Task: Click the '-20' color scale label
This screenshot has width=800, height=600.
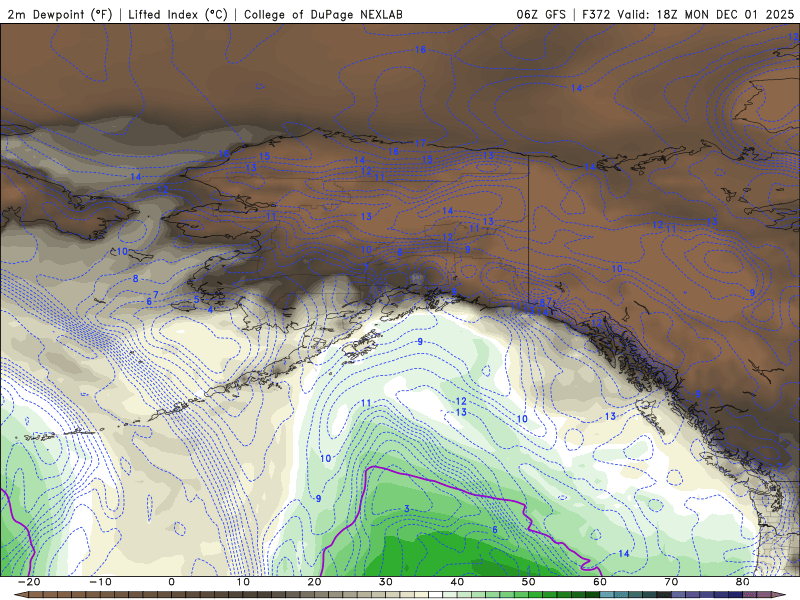Action: (x=29, y=582)
